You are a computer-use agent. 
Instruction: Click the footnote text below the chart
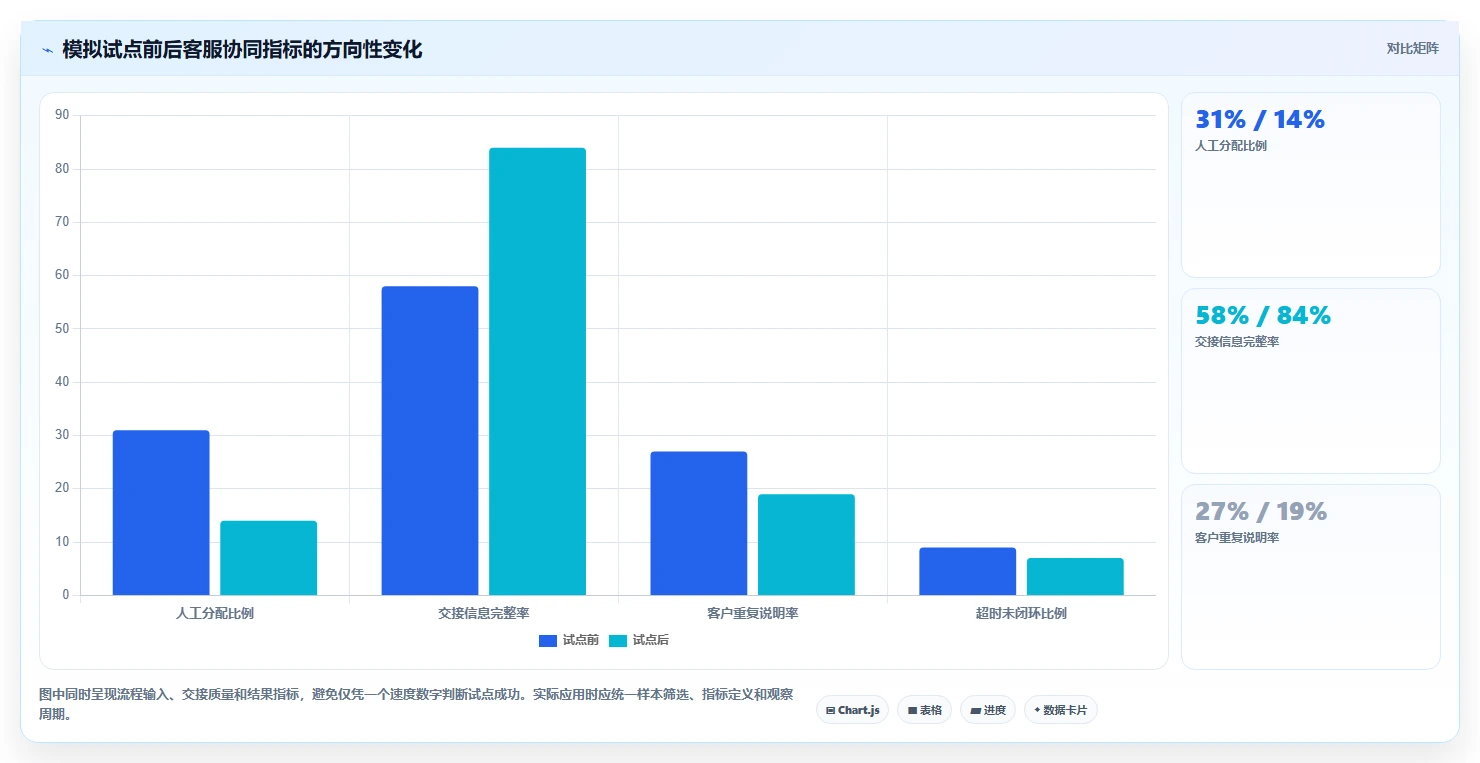pyautogui.click(x=416, y=705)
